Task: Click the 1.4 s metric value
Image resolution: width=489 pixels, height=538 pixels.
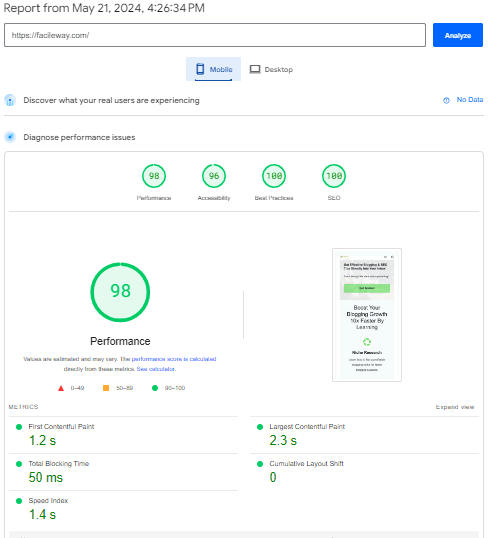Action: click(42, 515)
